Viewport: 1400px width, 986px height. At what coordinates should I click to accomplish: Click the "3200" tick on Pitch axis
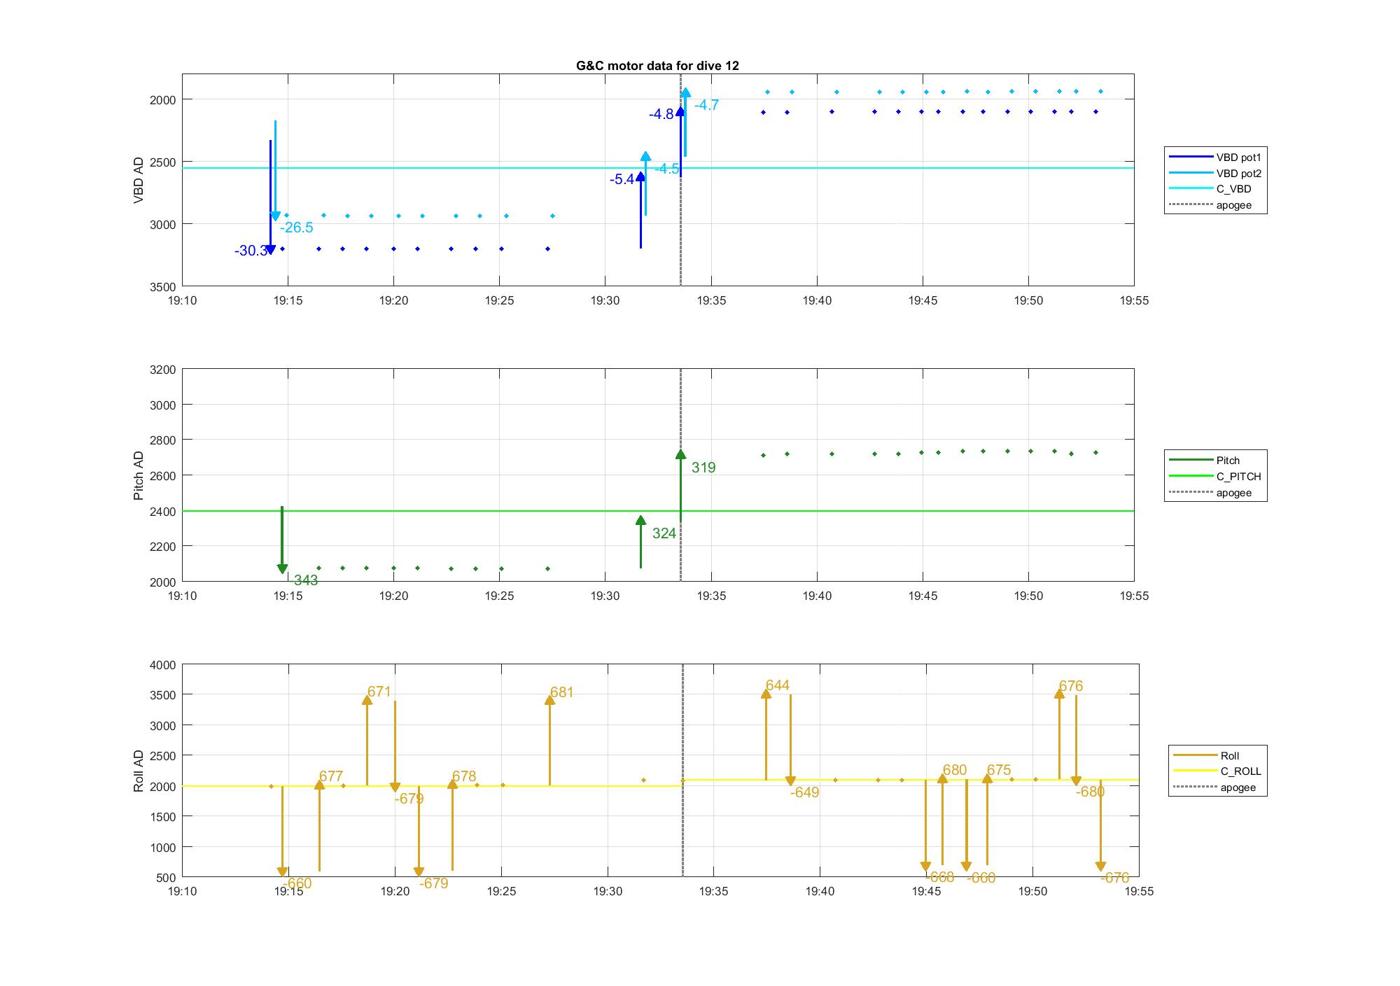point(162,370)
